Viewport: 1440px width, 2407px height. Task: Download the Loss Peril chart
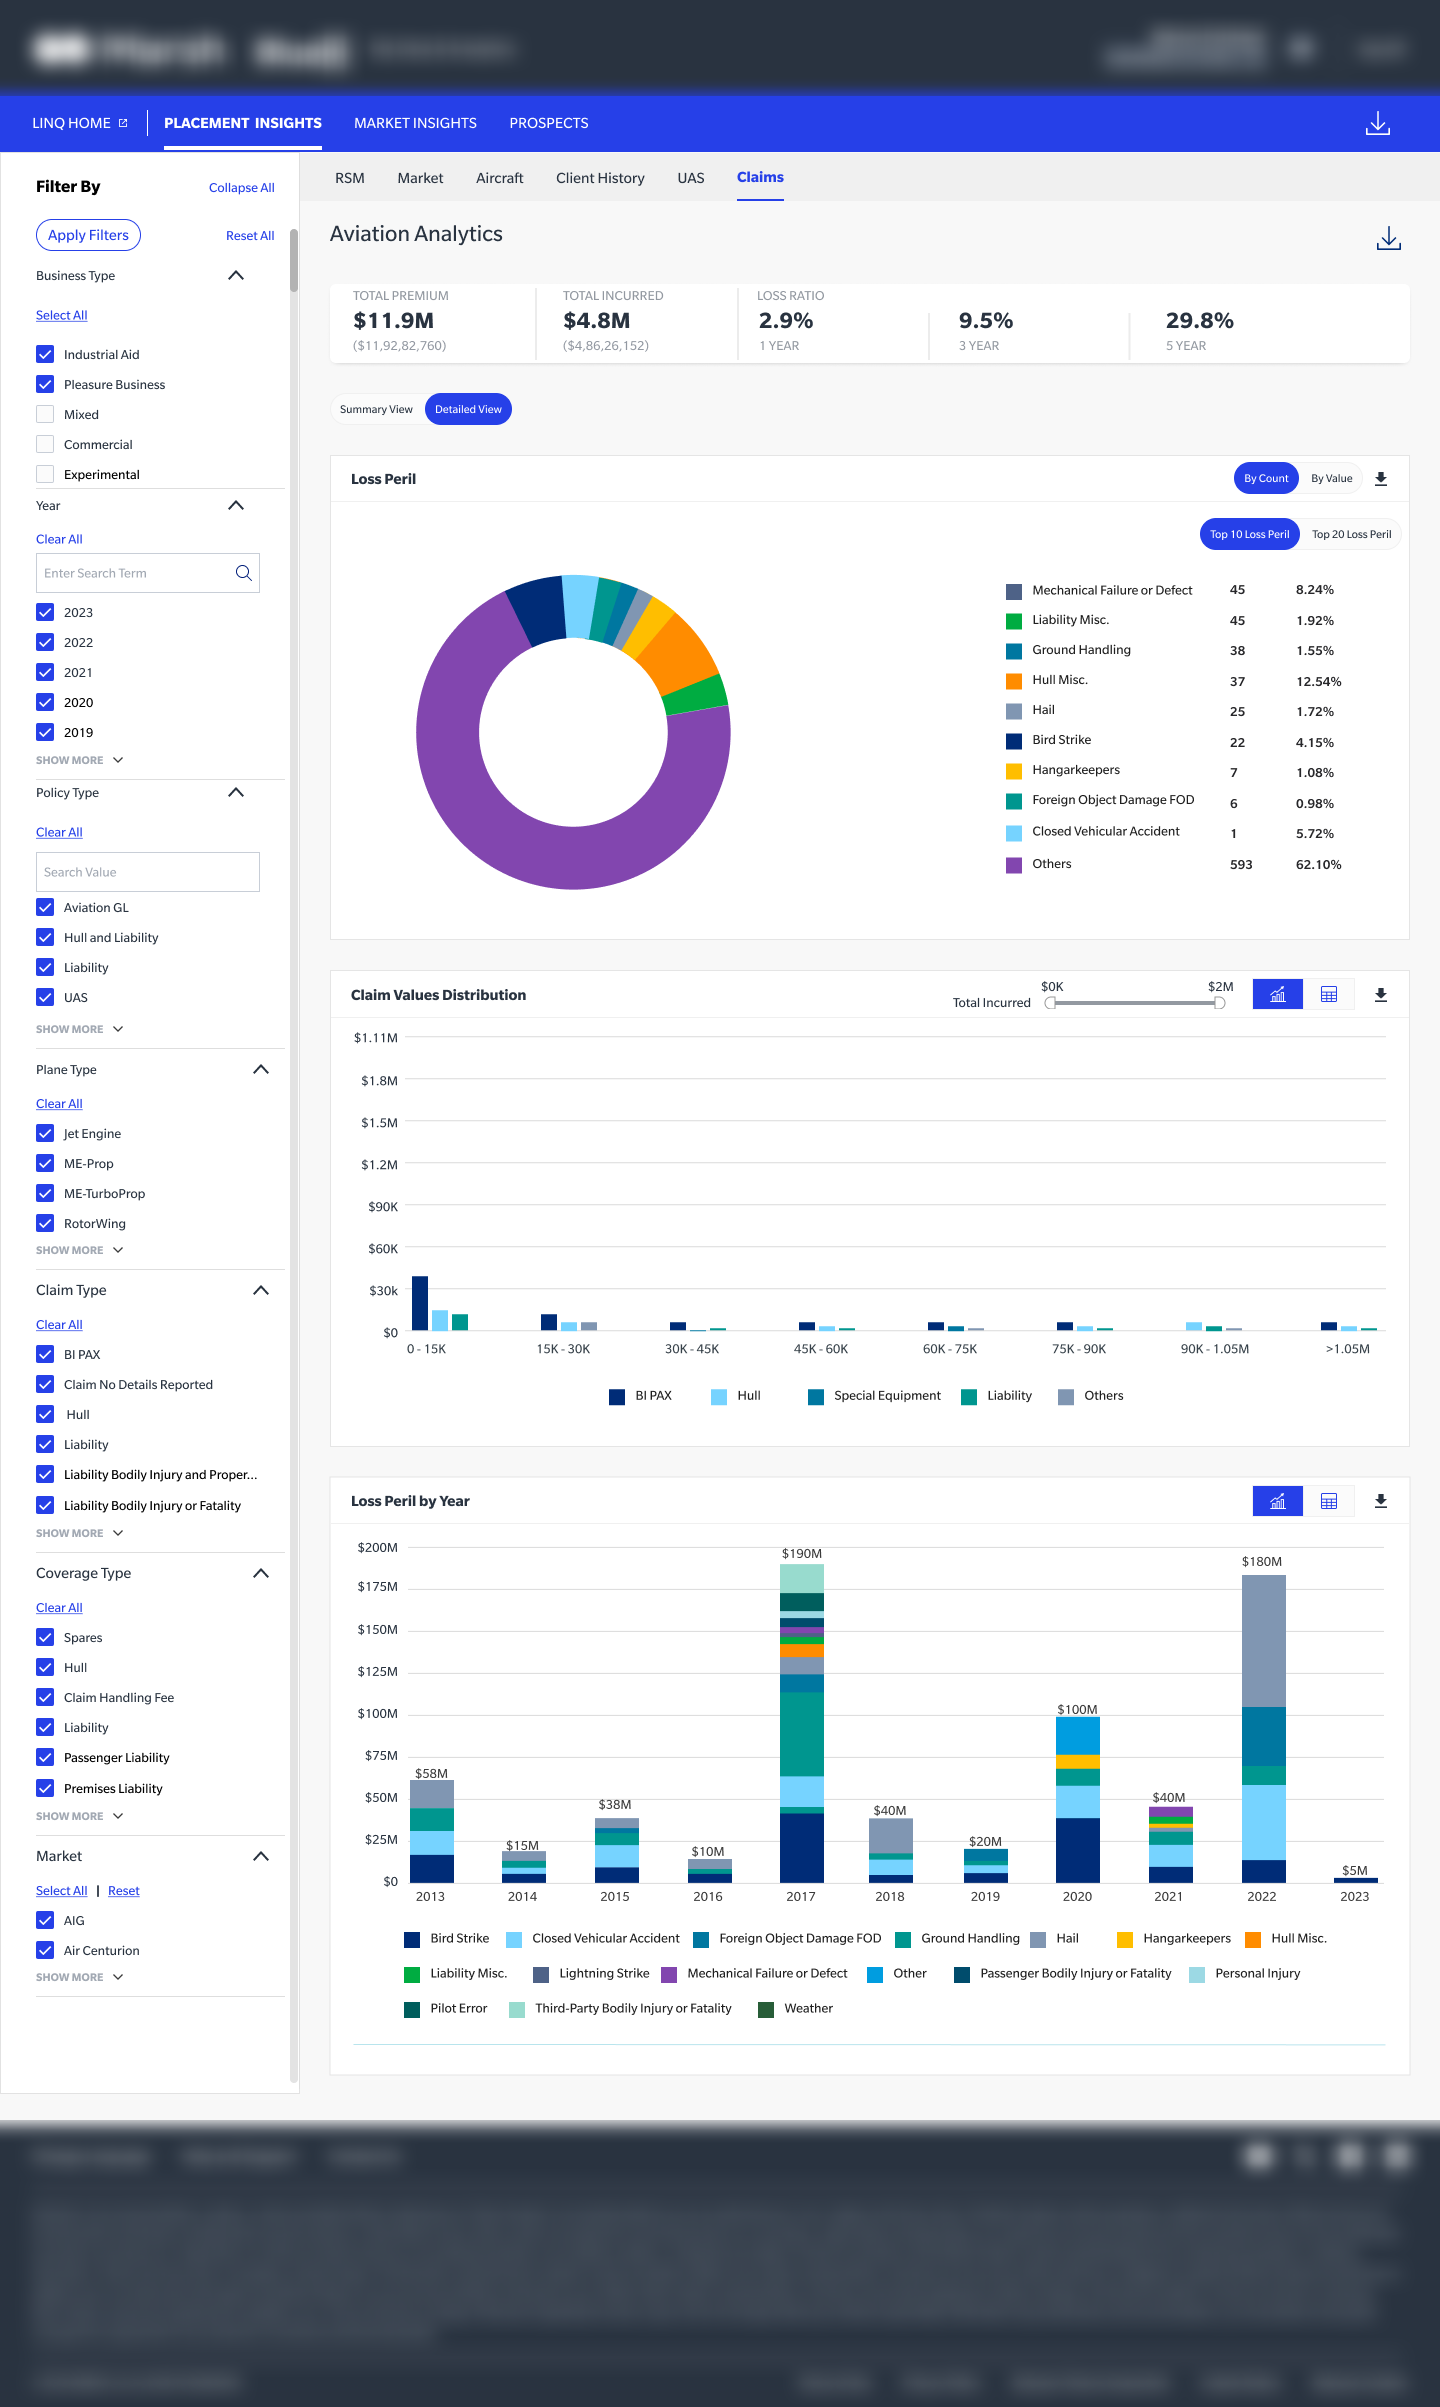click(1381, 479)
